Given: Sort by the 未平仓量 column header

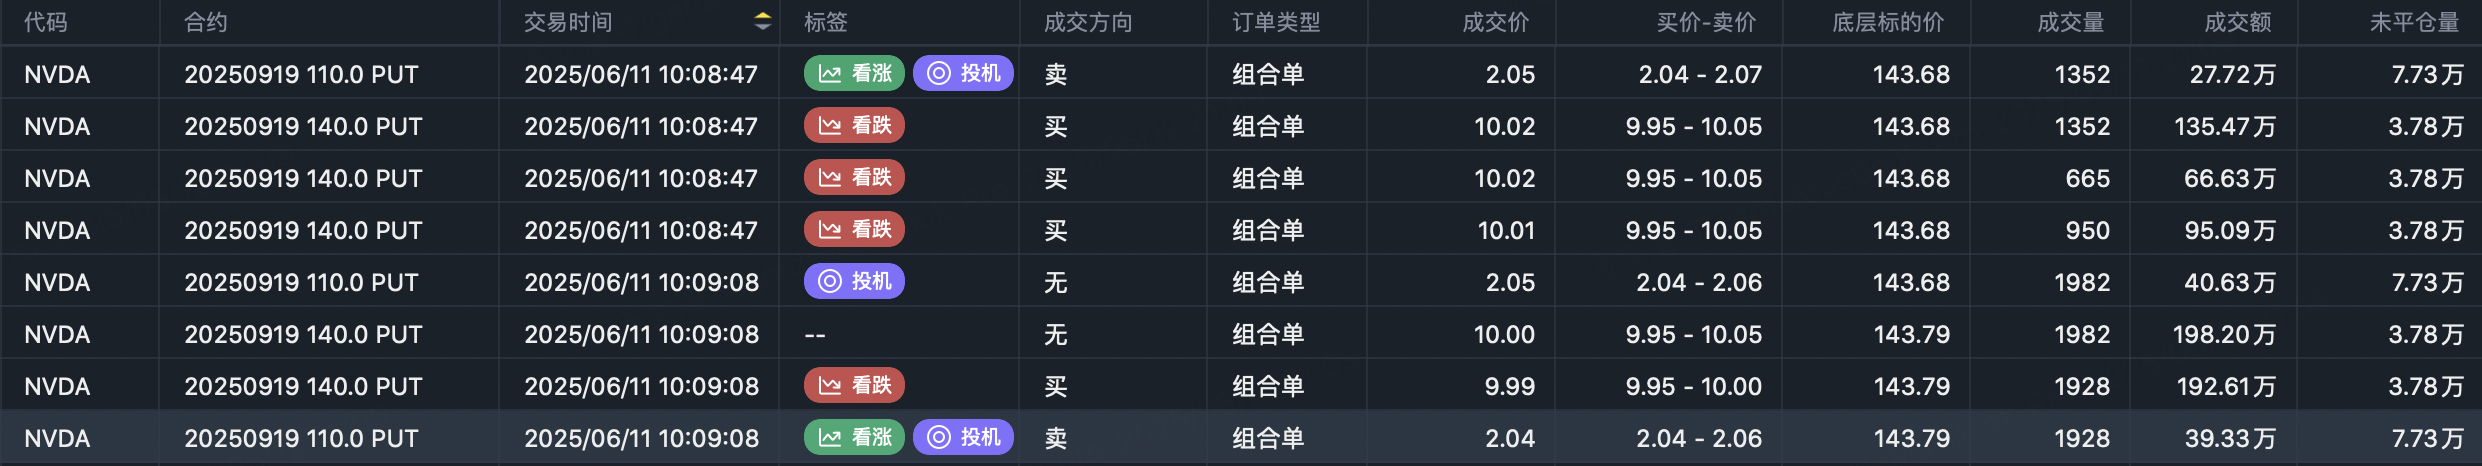Looking at the screenshot, I should (x=2415, y=22).
